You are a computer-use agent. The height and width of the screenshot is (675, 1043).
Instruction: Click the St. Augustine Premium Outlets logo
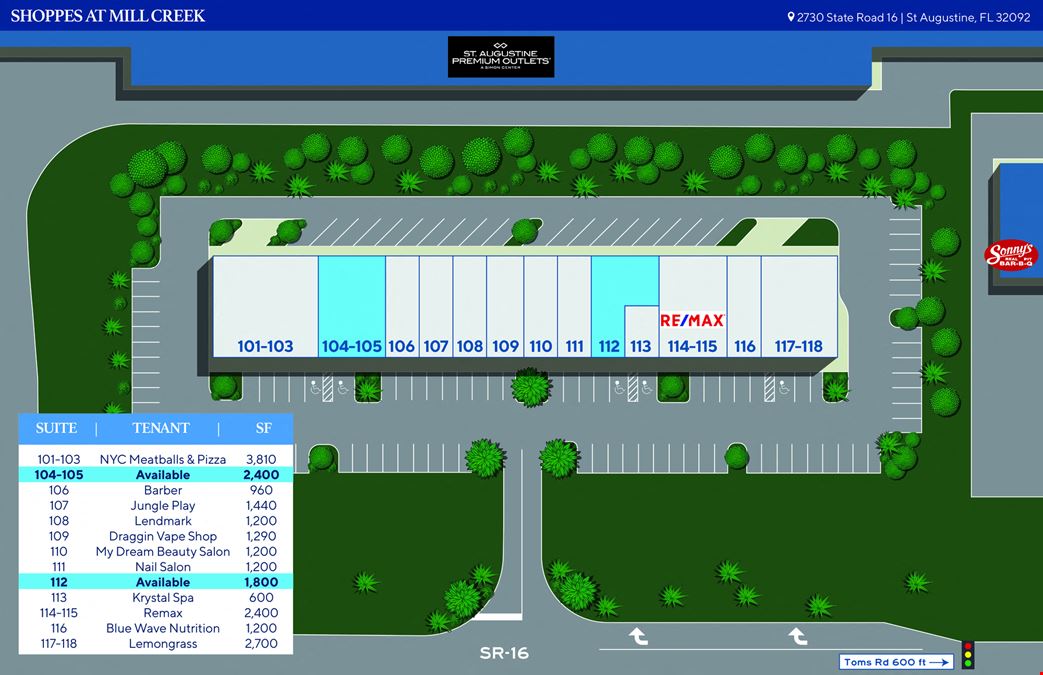[x=501, y=57]
